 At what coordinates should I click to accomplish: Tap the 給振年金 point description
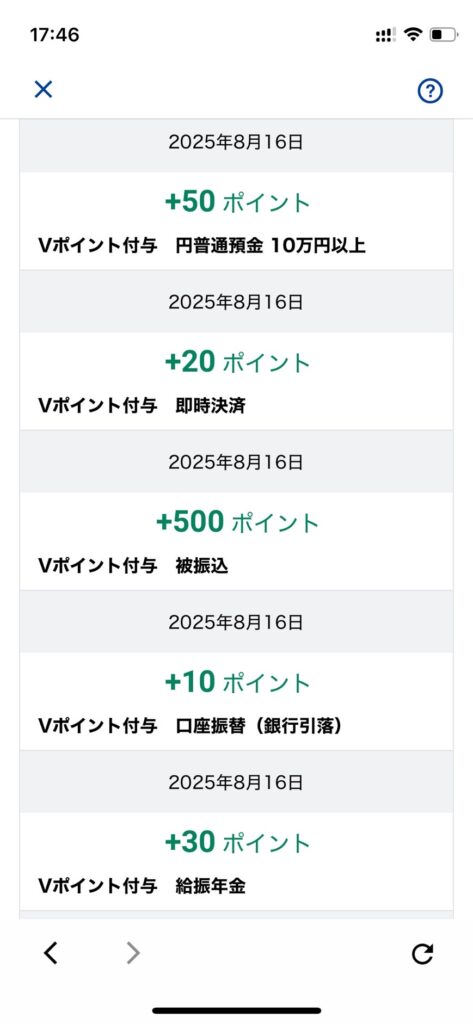click(x=210, y=886)
